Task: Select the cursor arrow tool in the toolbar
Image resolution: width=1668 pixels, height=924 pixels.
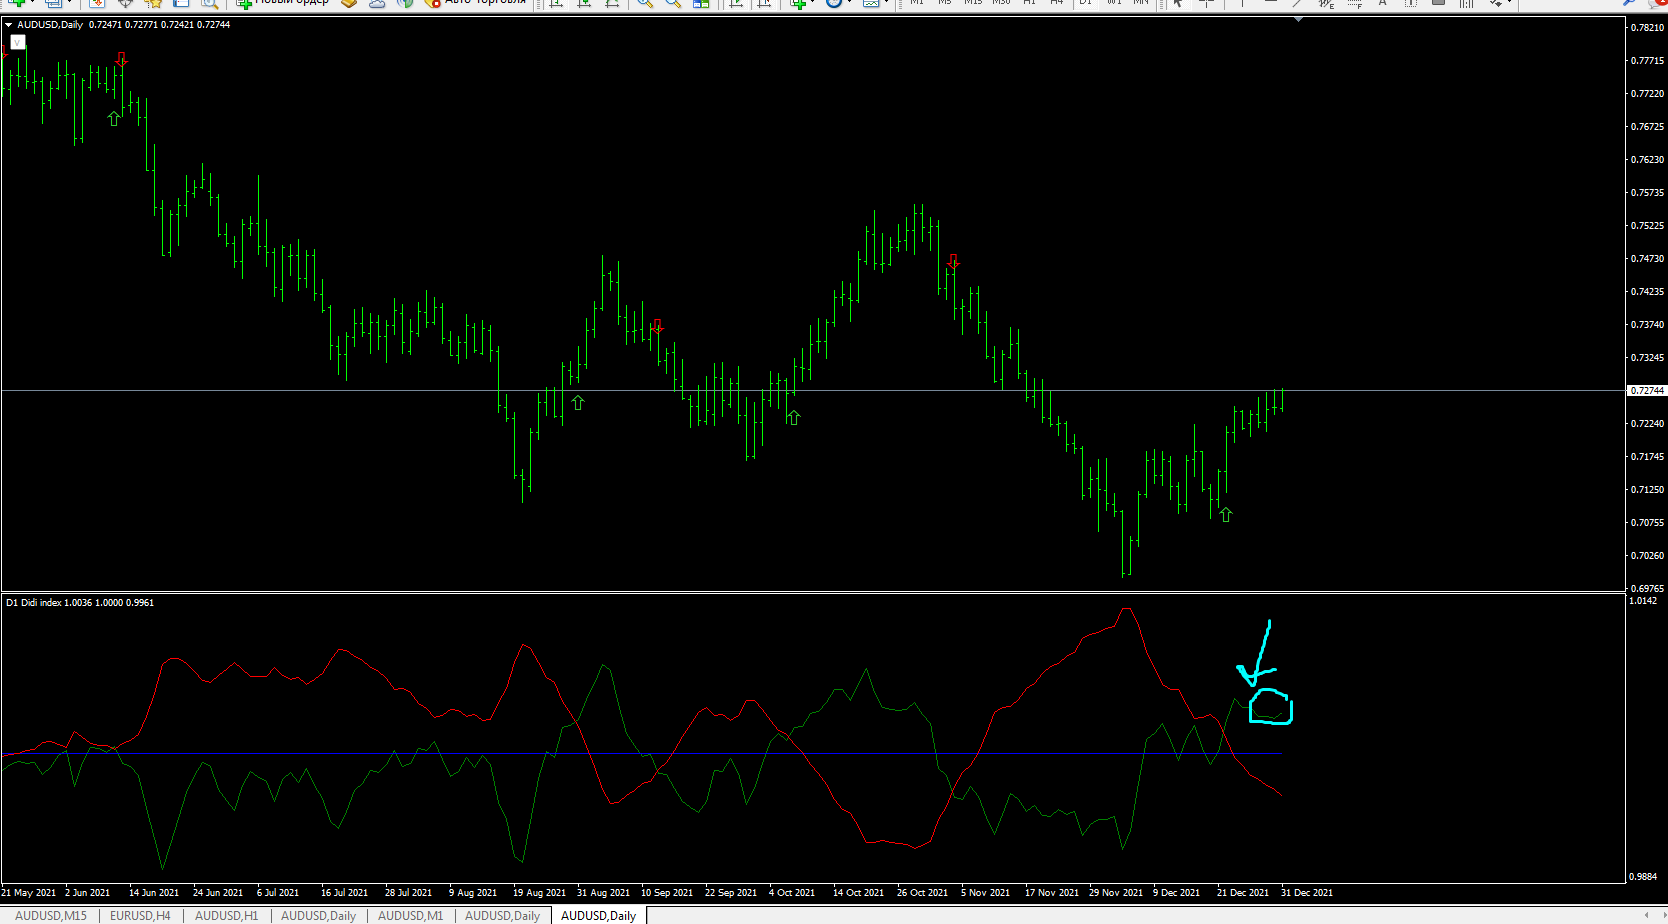Action: pyautogui.click(x=1178, y=3)
